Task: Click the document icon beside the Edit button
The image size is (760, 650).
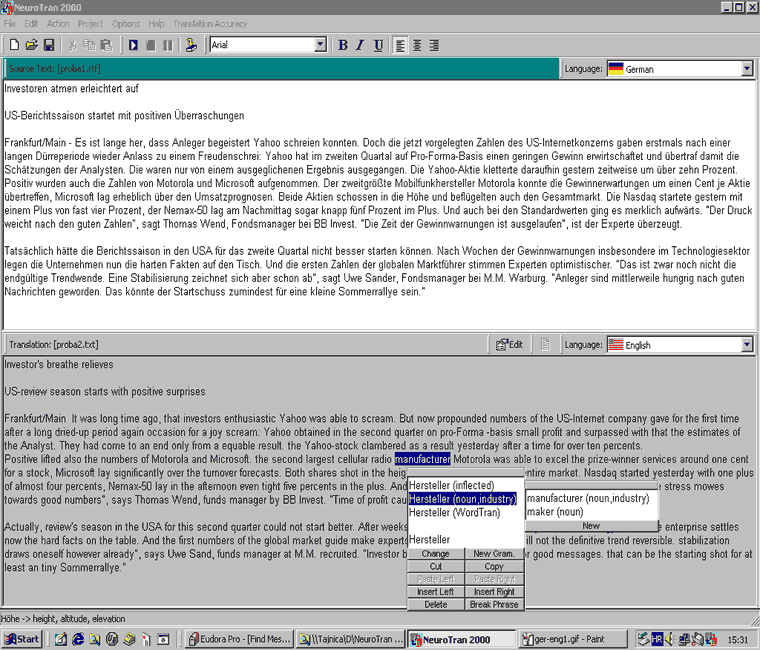Action: pyautogui.click(x=545, y=345)
